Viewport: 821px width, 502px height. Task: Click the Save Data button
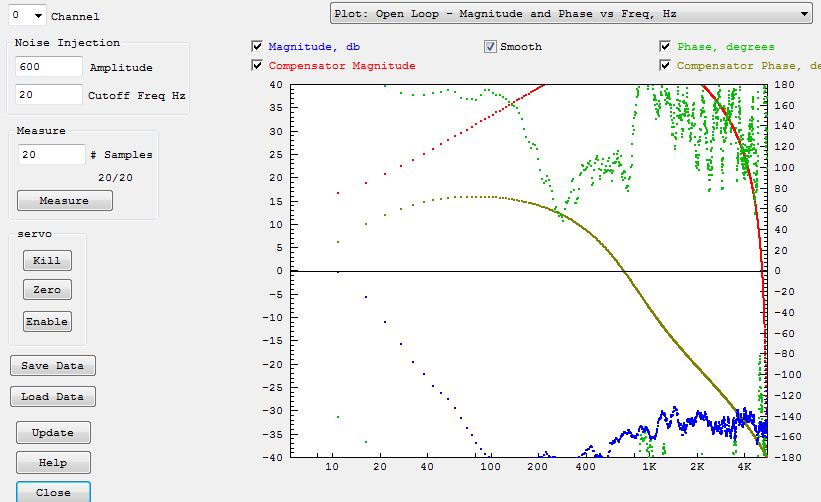pyautogui.click(x=52, y=366)
